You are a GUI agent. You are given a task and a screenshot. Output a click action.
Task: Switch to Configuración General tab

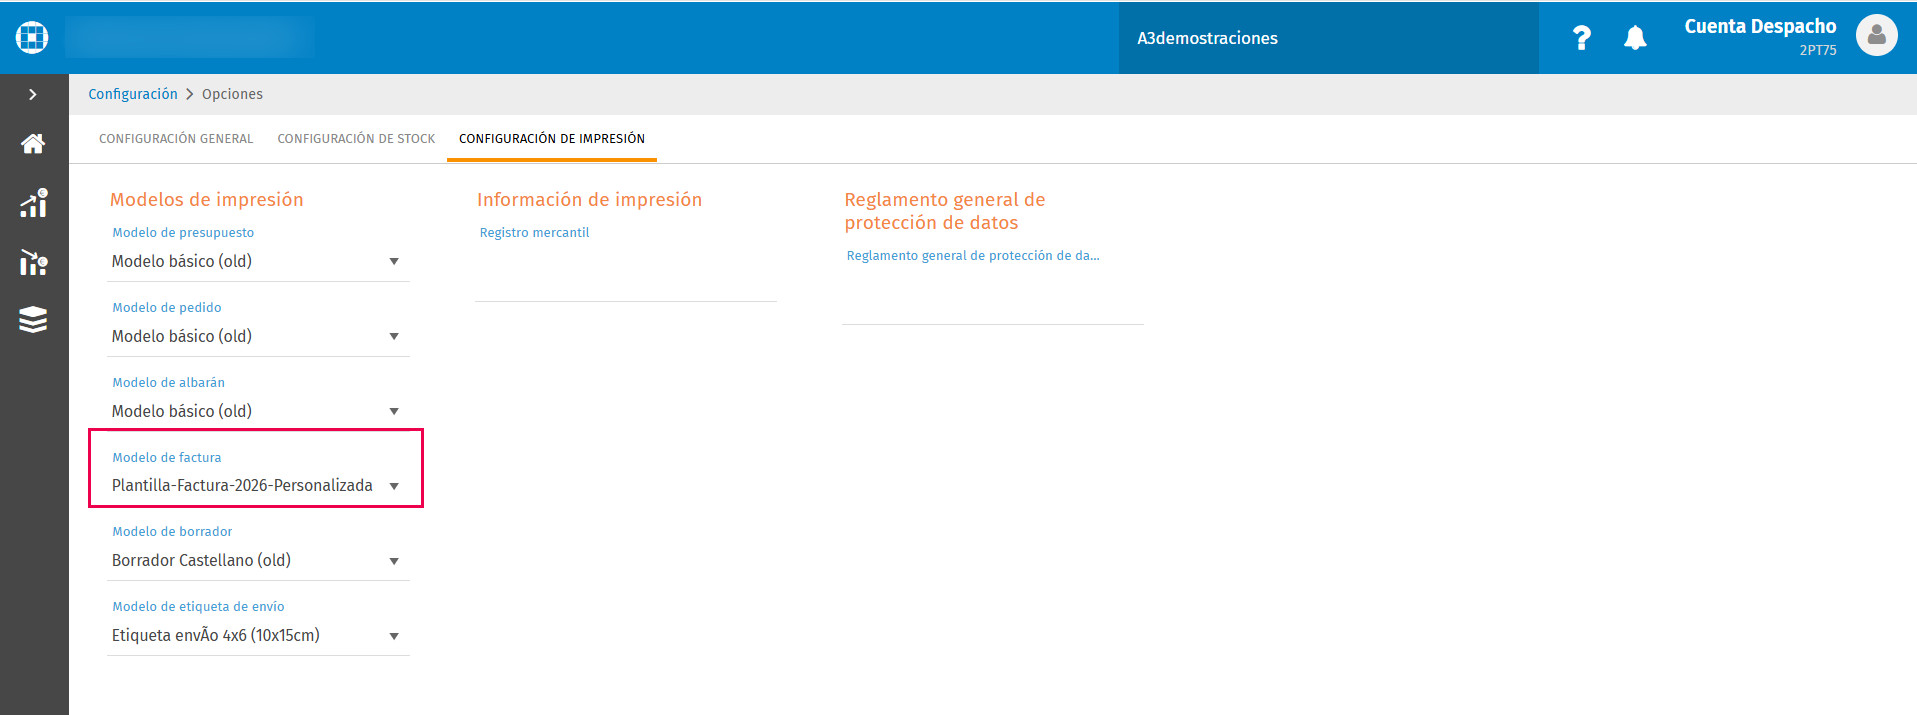click(176, 139)
